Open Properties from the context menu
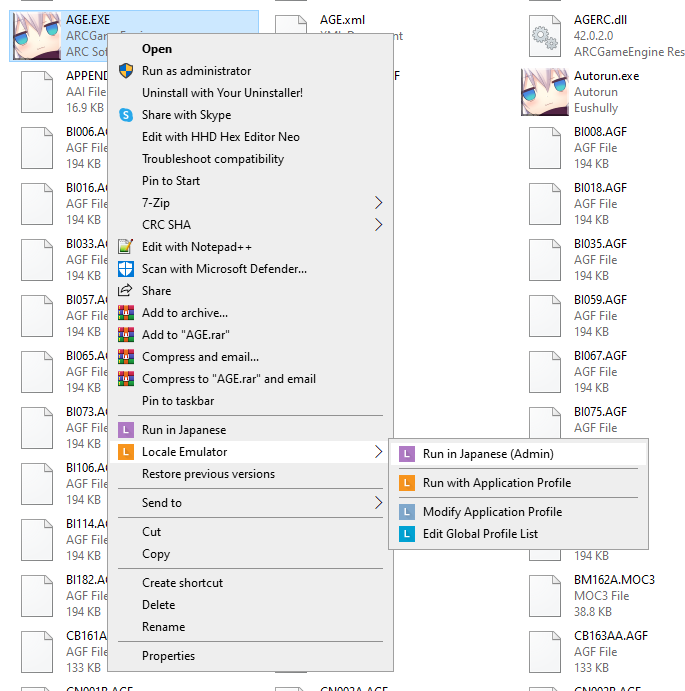Screen dimensions: 685x691 168,656
